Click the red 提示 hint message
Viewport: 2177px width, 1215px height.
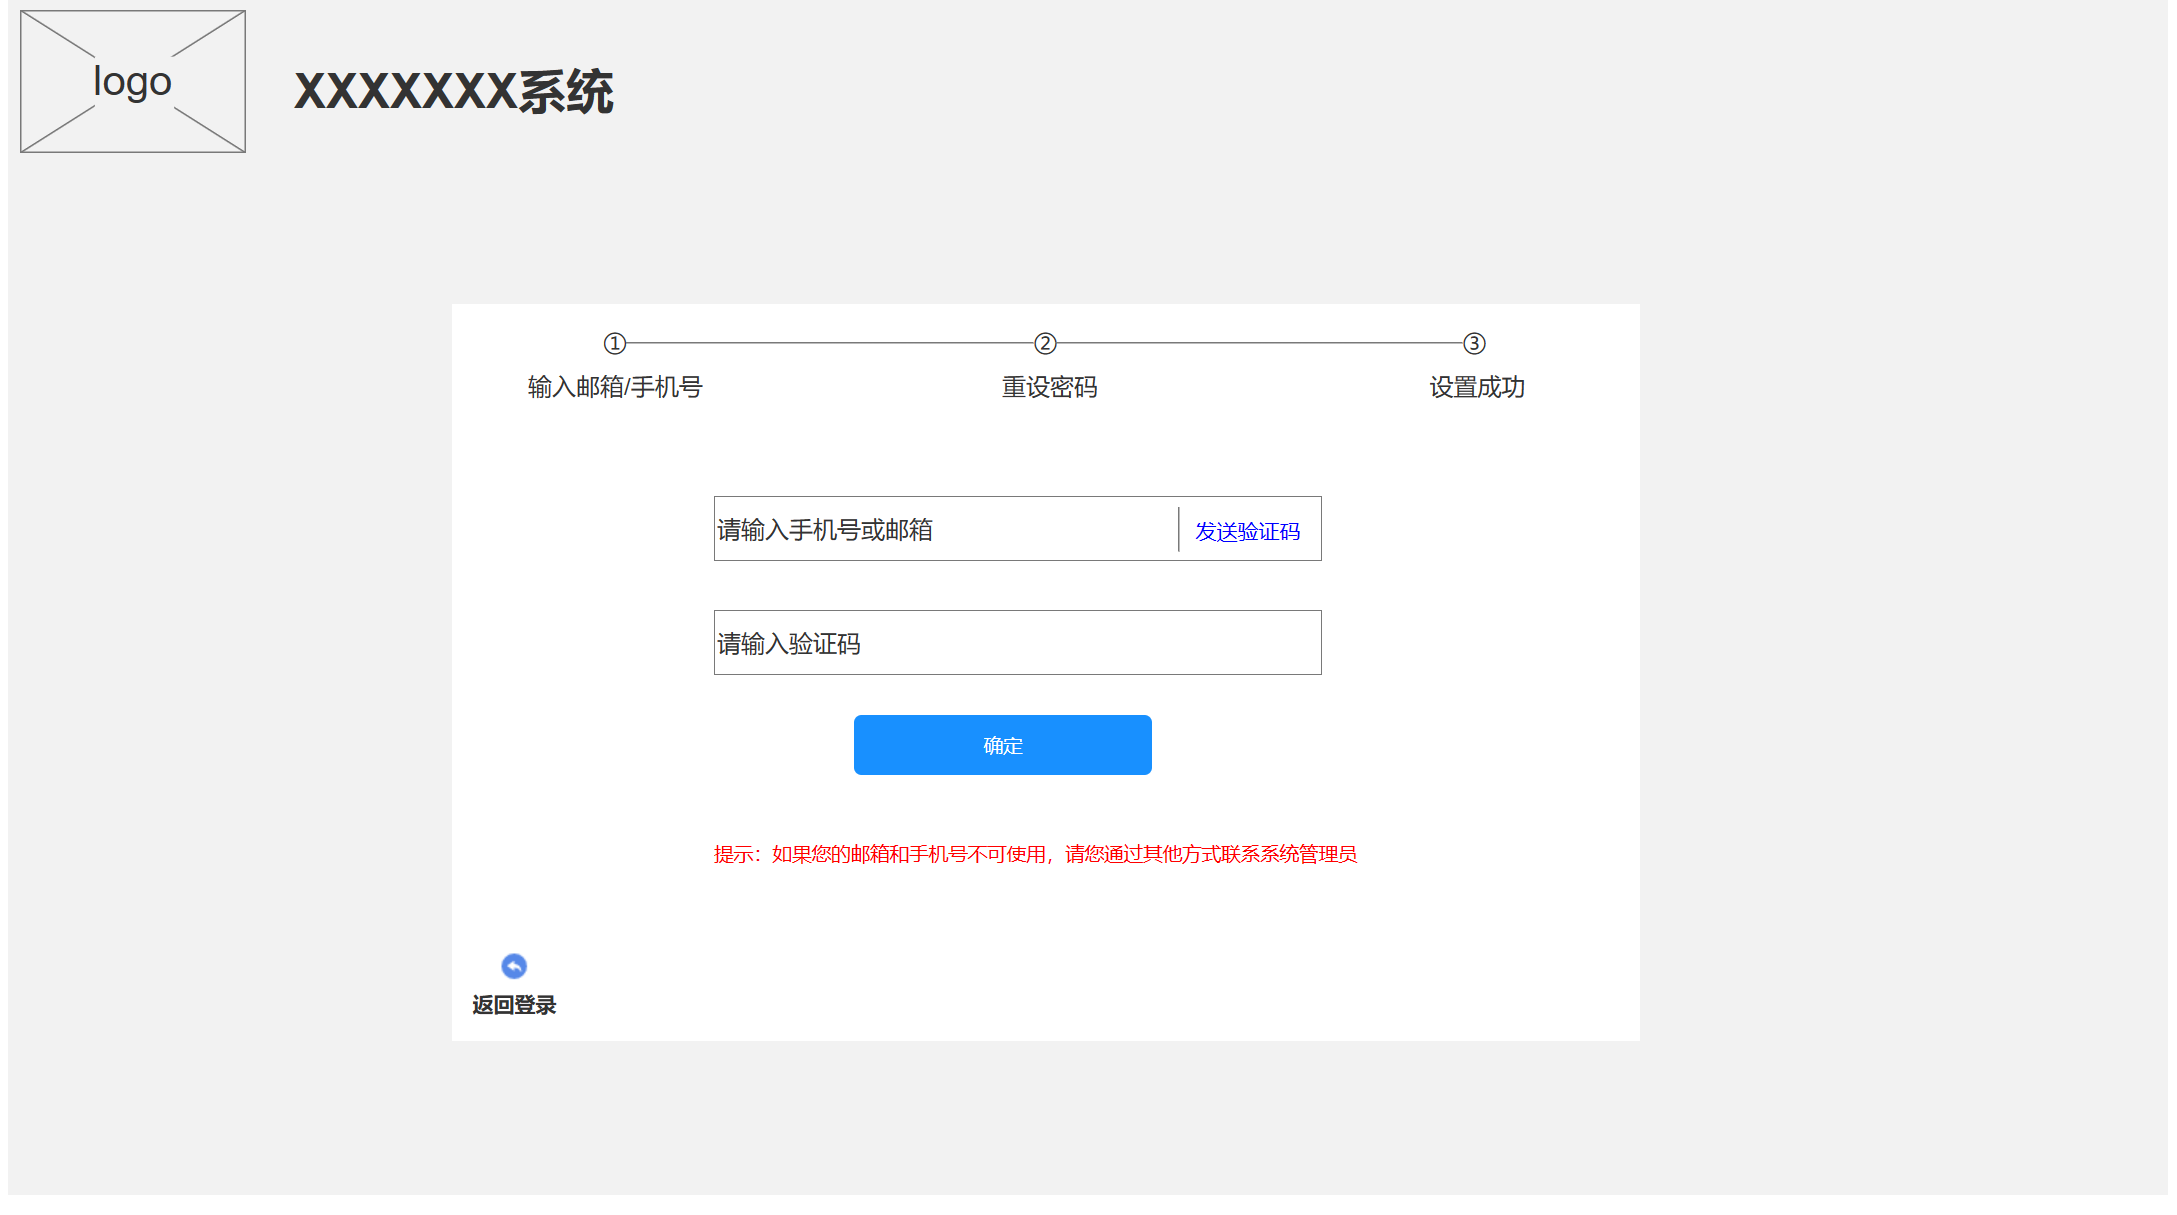point(1035,854)
